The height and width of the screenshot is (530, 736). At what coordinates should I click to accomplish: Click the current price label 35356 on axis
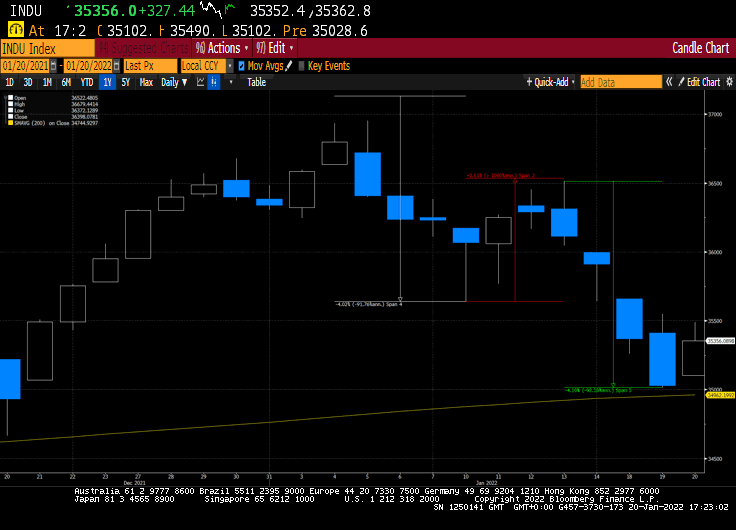(720, 341)
